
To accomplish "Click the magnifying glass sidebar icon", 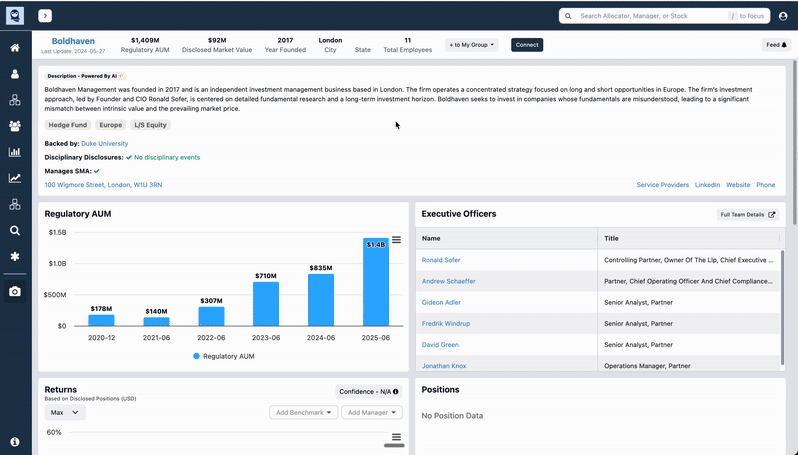I will 15,230.
